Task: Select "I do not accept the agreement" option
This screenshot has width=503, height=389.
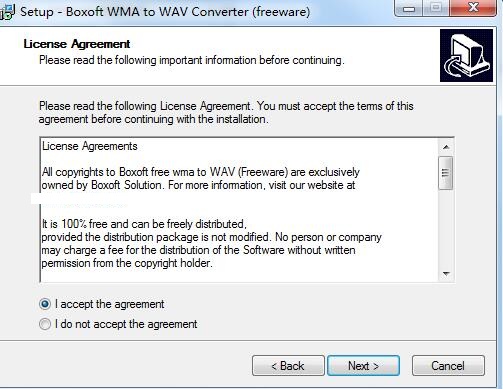Action: pos(45,324)
